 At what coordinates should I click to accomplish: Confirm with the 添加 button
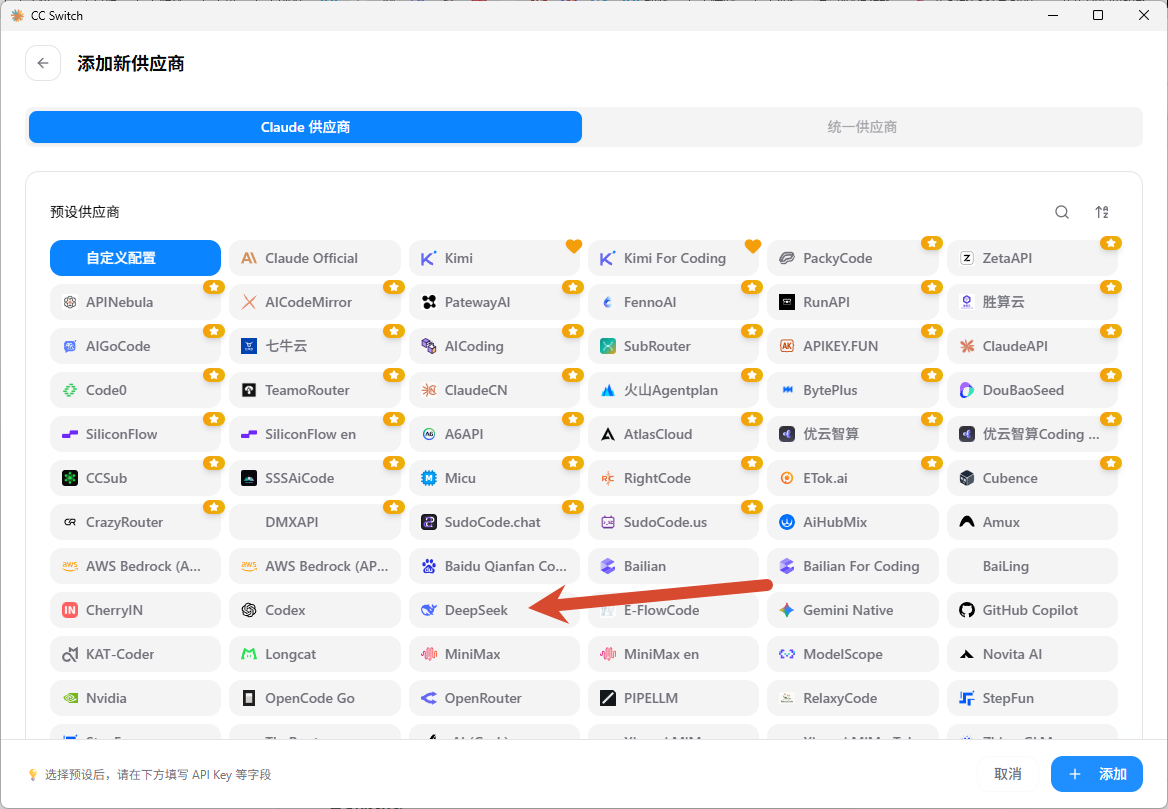coord(1096,774)
